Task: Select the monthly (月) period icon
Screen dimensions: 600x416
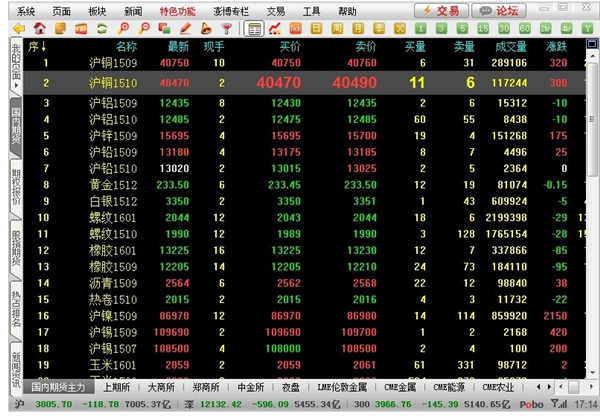Action: point(358,29)
